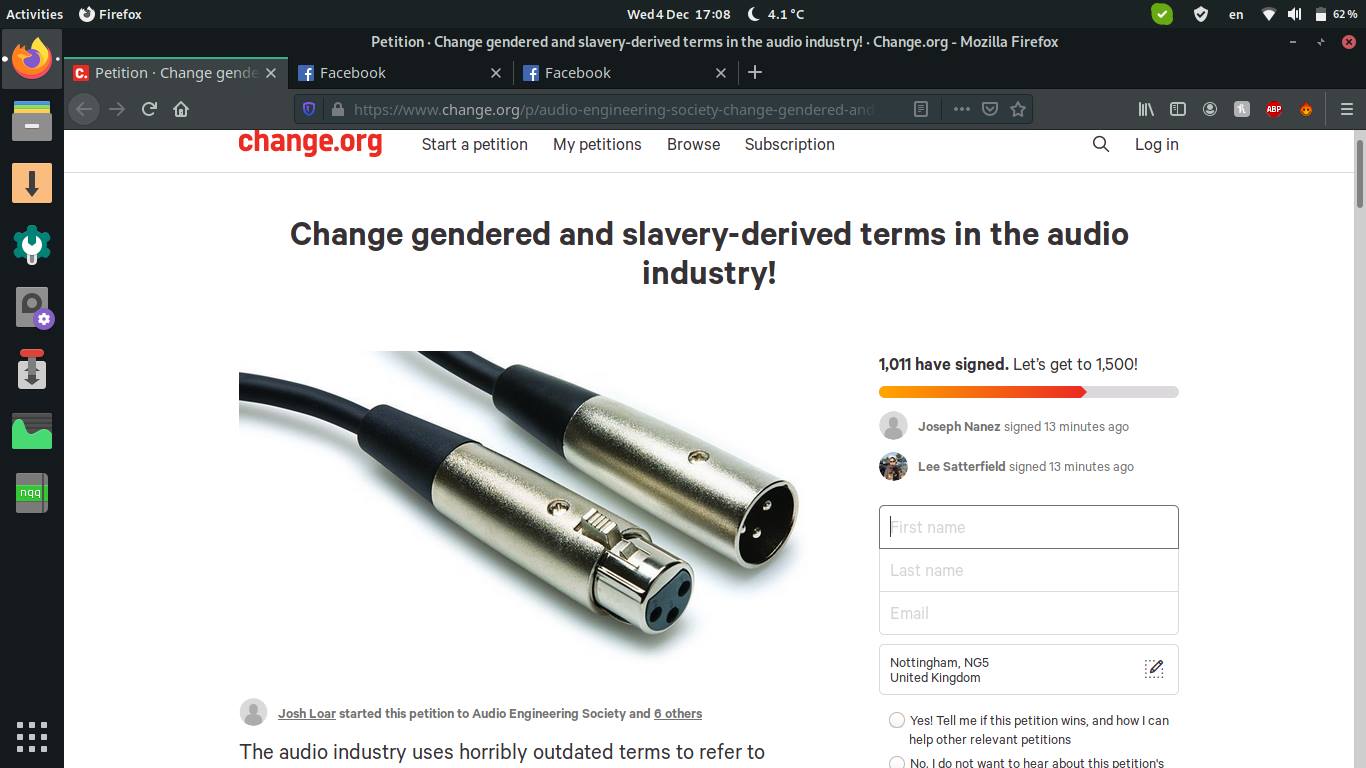Select "Yes! Tell me if this petition wins" radio

(897, 720)
